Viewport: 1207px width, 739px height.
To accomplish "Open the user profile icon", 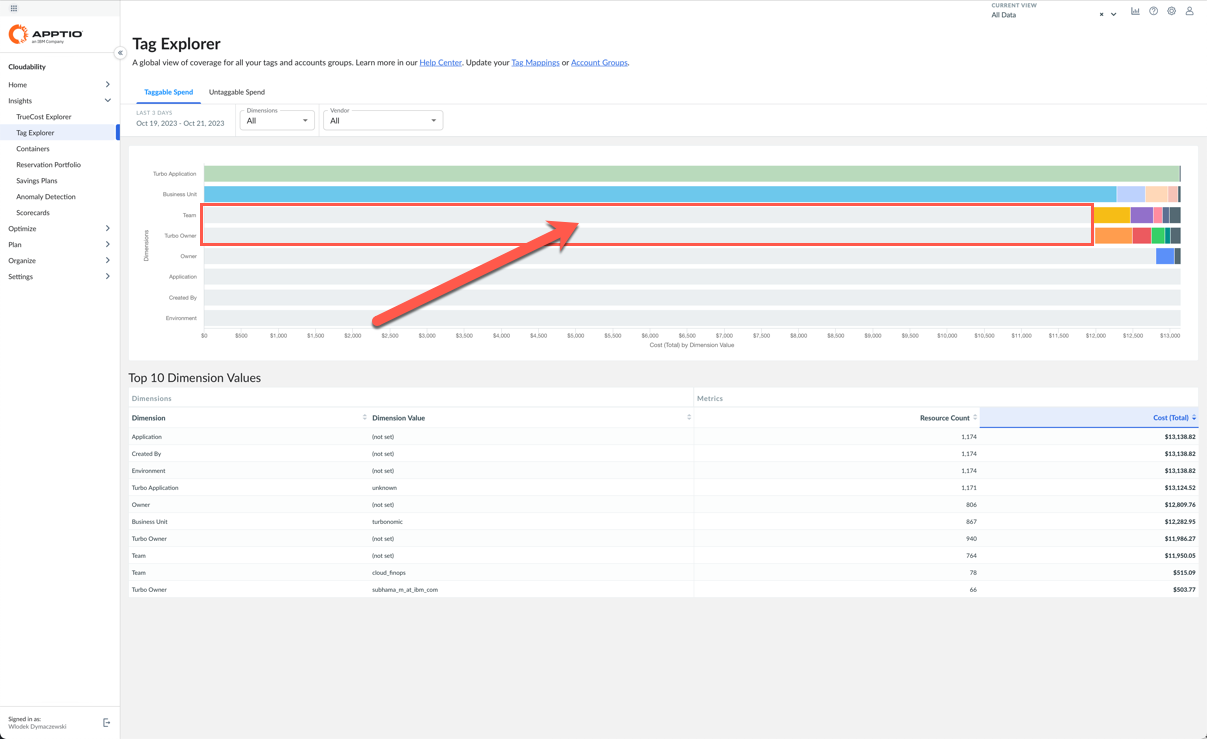I will (x=1189, y=11).
